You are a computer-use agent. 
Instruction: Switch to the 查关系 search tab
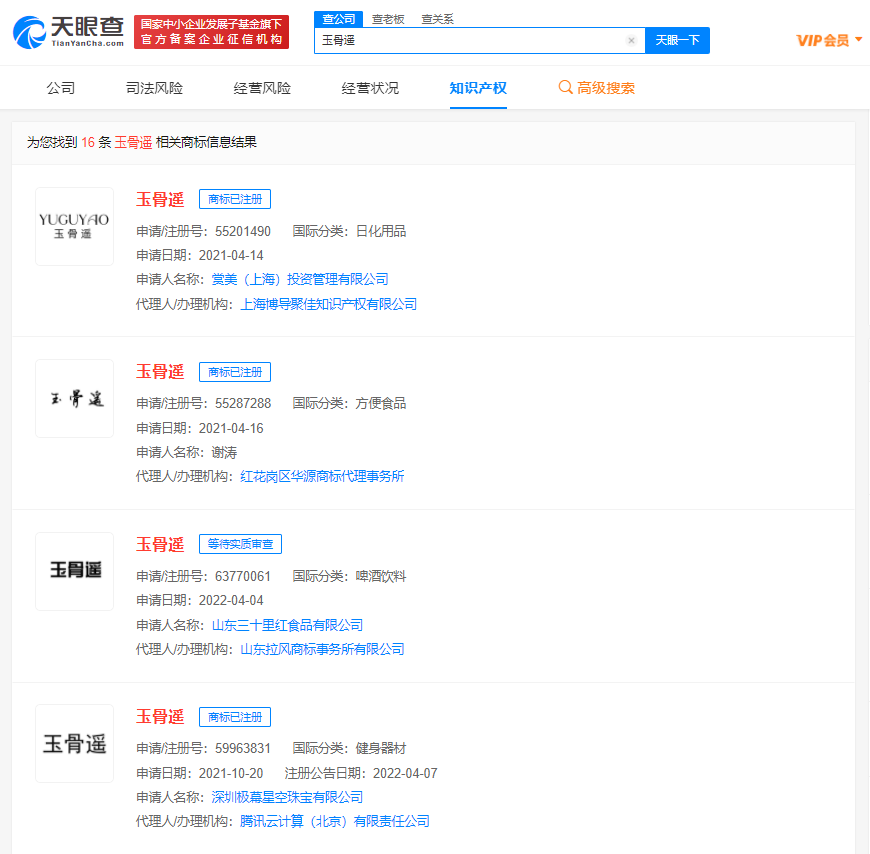pos(437,19)
